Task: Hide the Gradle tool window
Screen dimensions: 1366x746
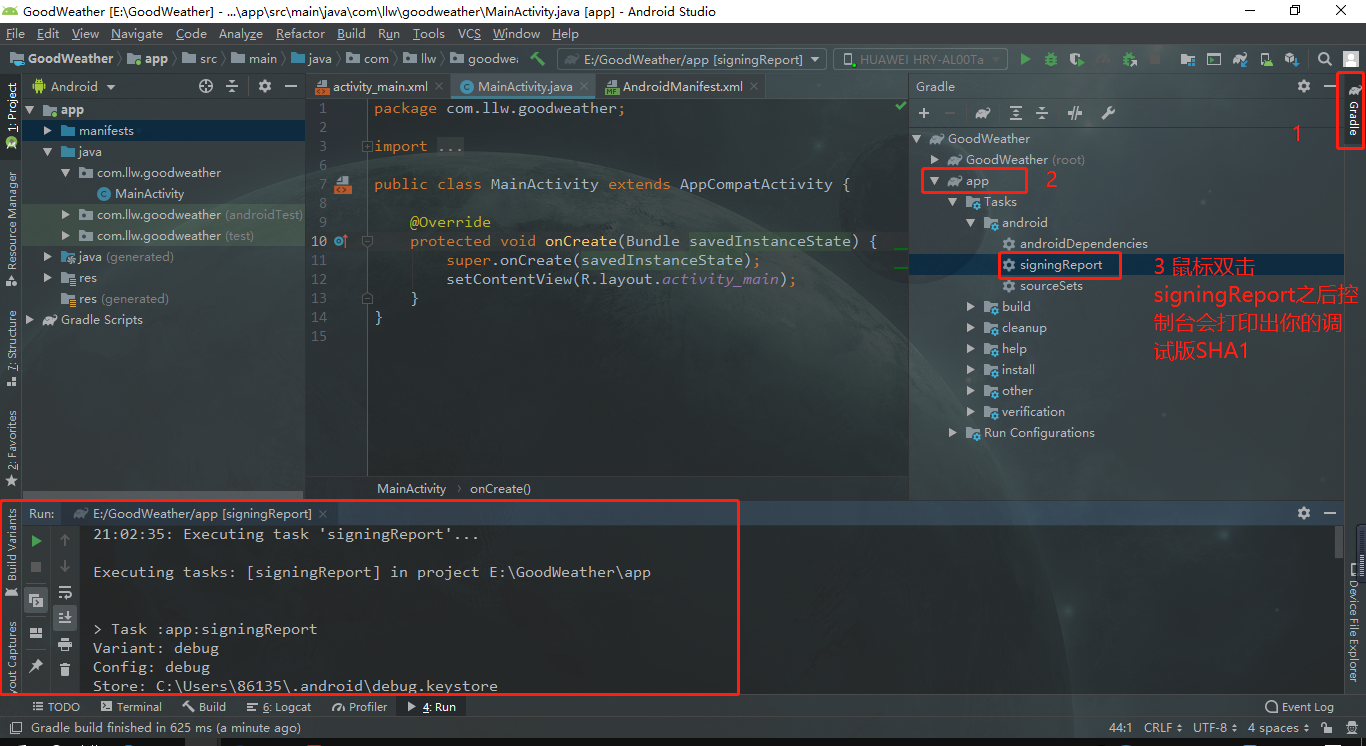Action: click(x=1331, y=87)
